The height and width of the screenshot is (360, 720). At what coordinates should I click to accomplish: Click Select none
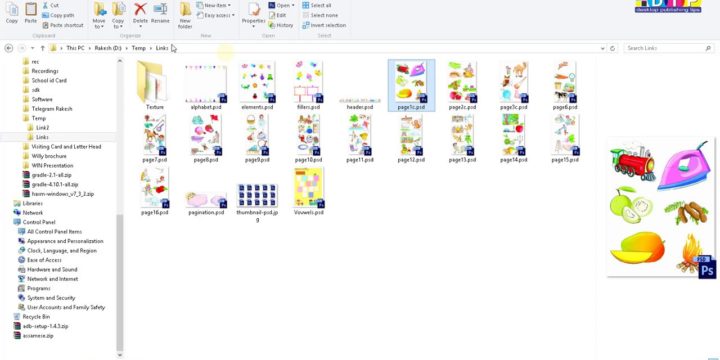pos(320,15)
